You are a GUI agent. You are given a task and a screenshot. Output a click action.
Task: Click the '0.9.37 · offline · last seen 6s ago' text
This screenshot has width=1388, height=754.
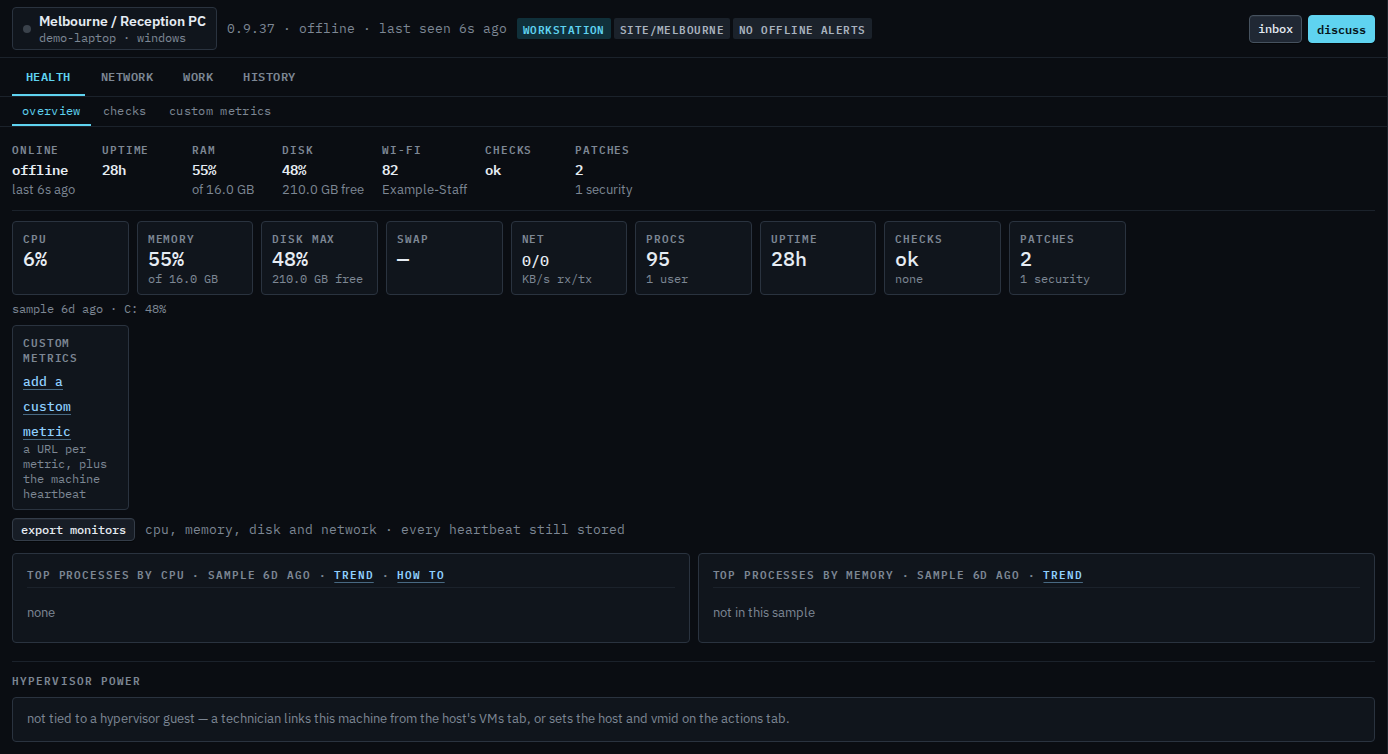[x=367, y=29]
